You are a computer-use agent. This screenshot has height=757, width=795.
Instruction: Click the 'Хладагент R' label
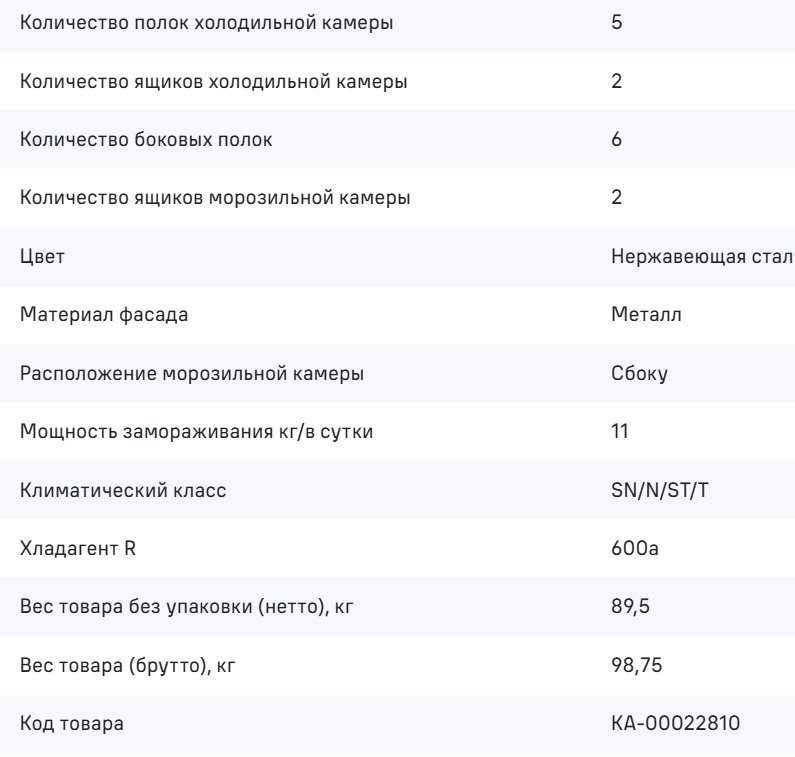click(x=78, y=549)
